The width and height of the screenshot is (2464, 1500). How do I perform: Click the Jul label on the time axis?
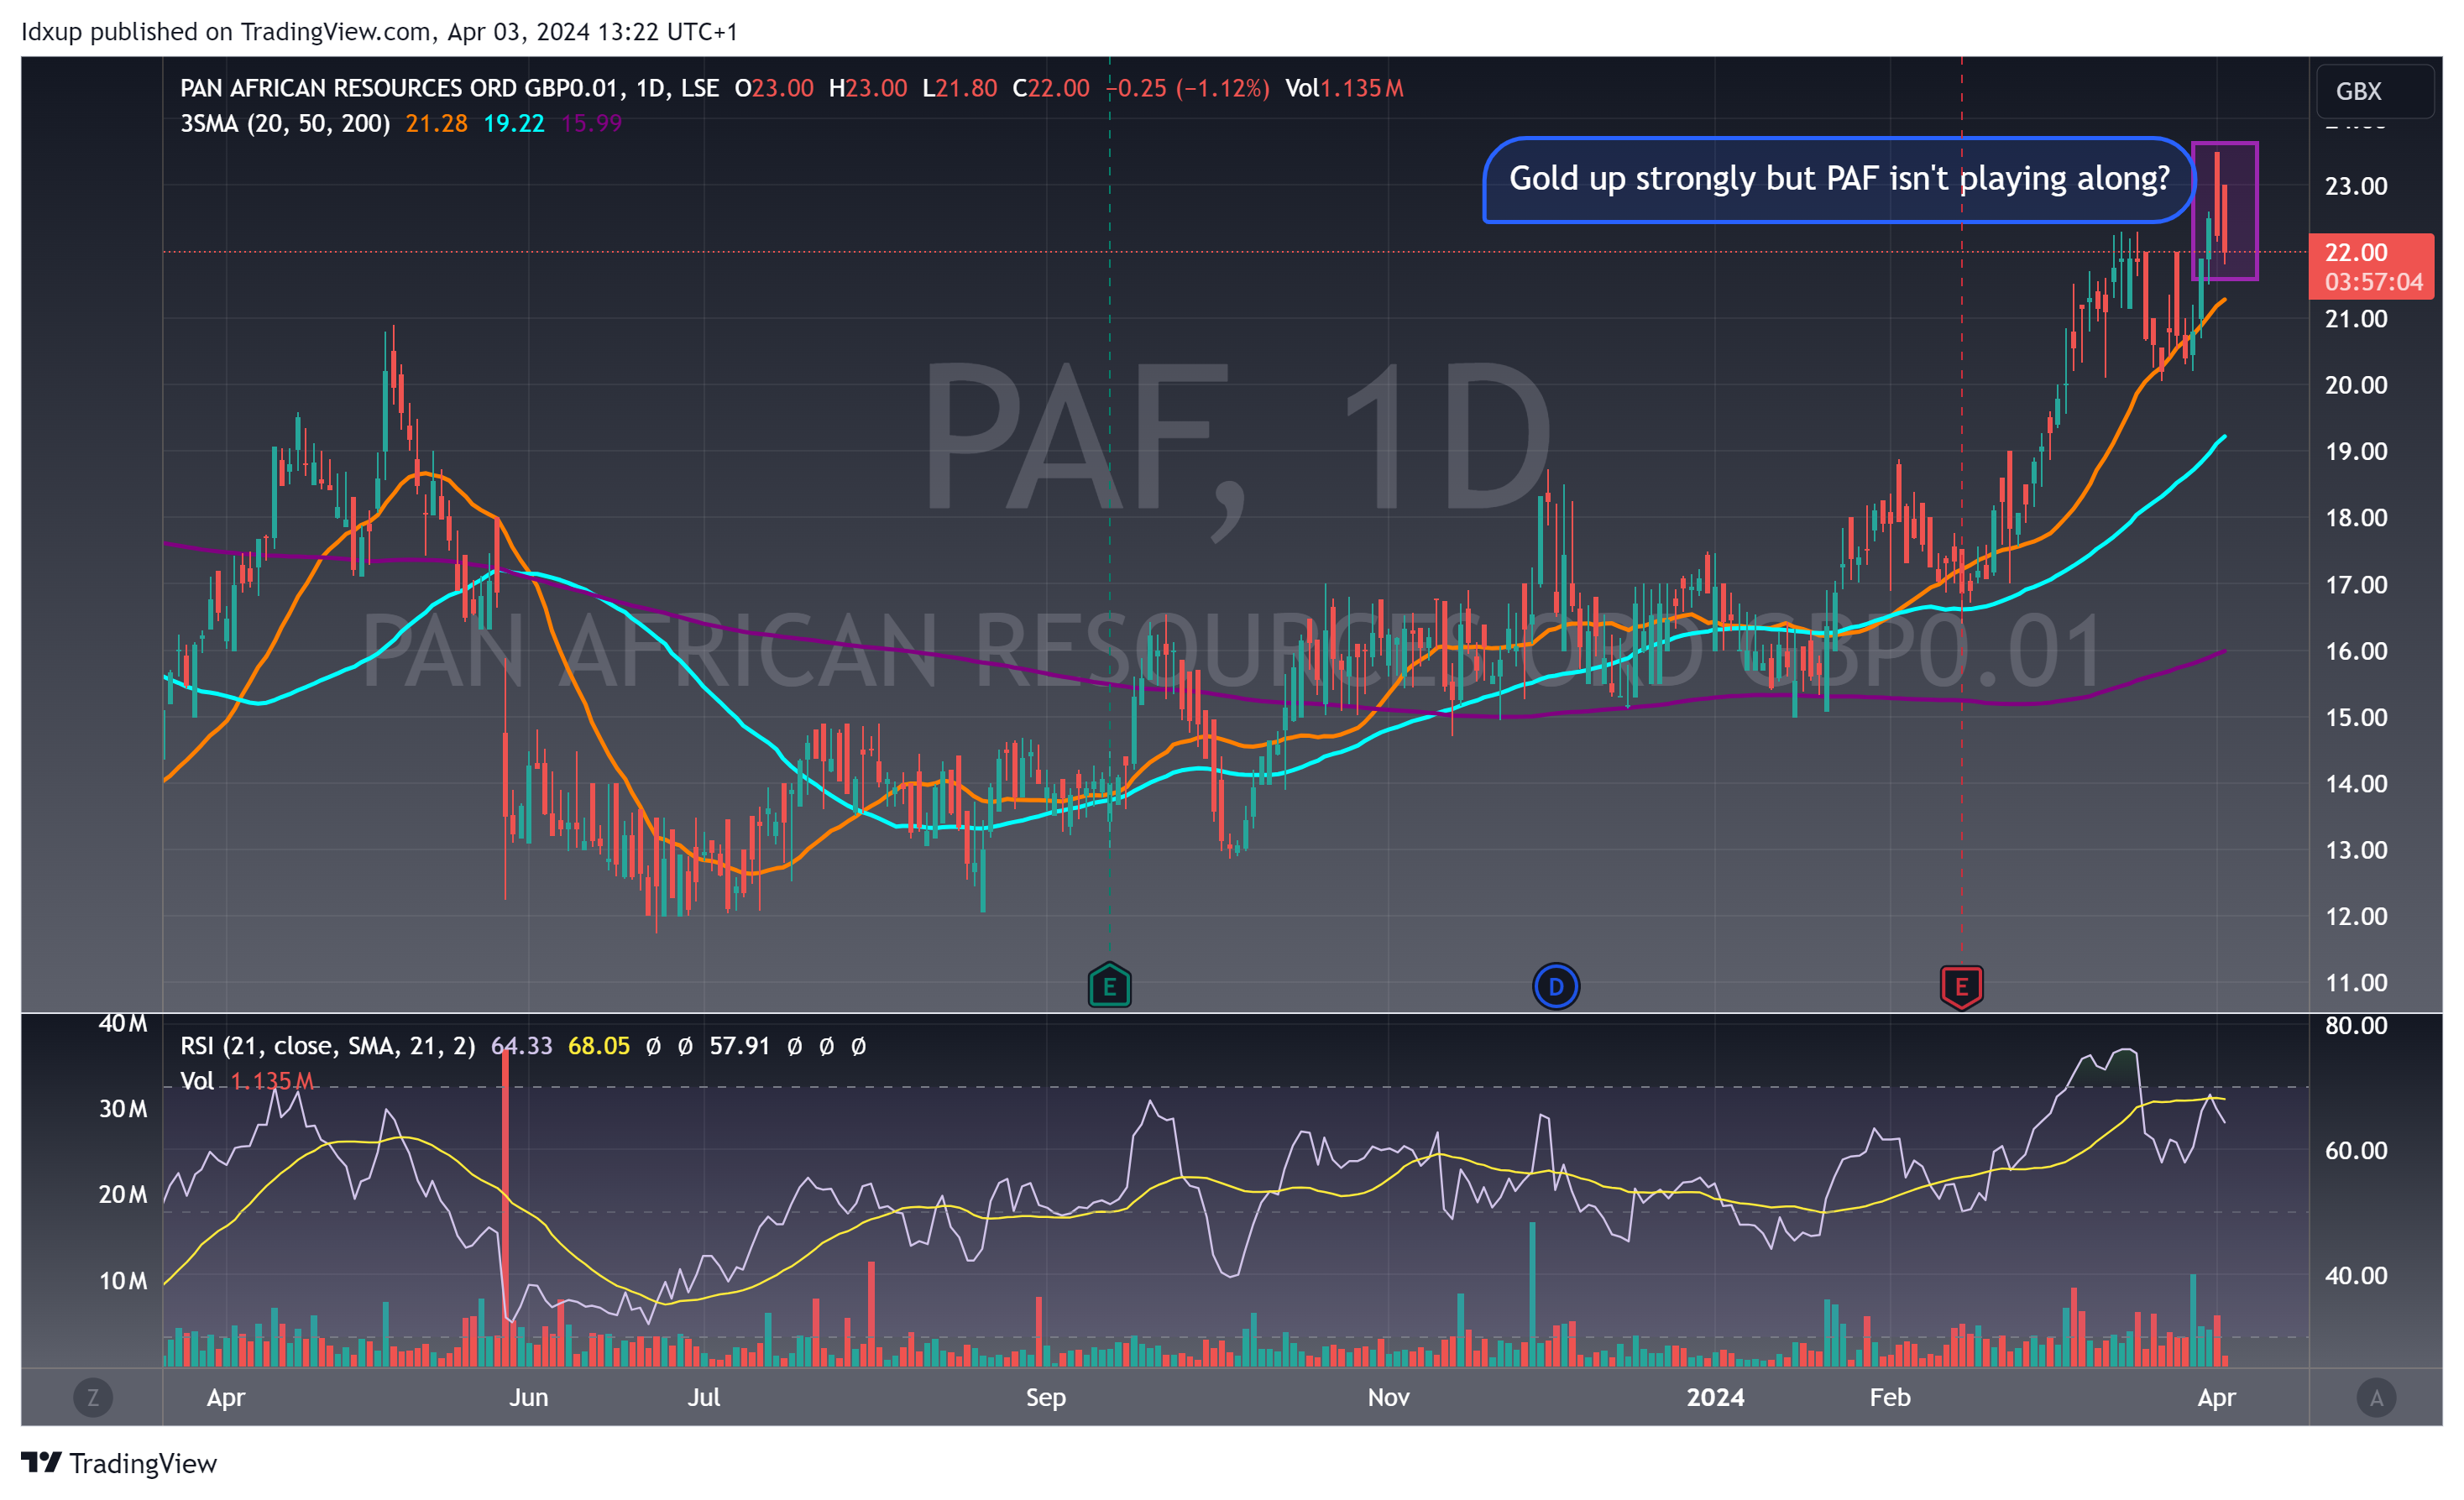703,1397
